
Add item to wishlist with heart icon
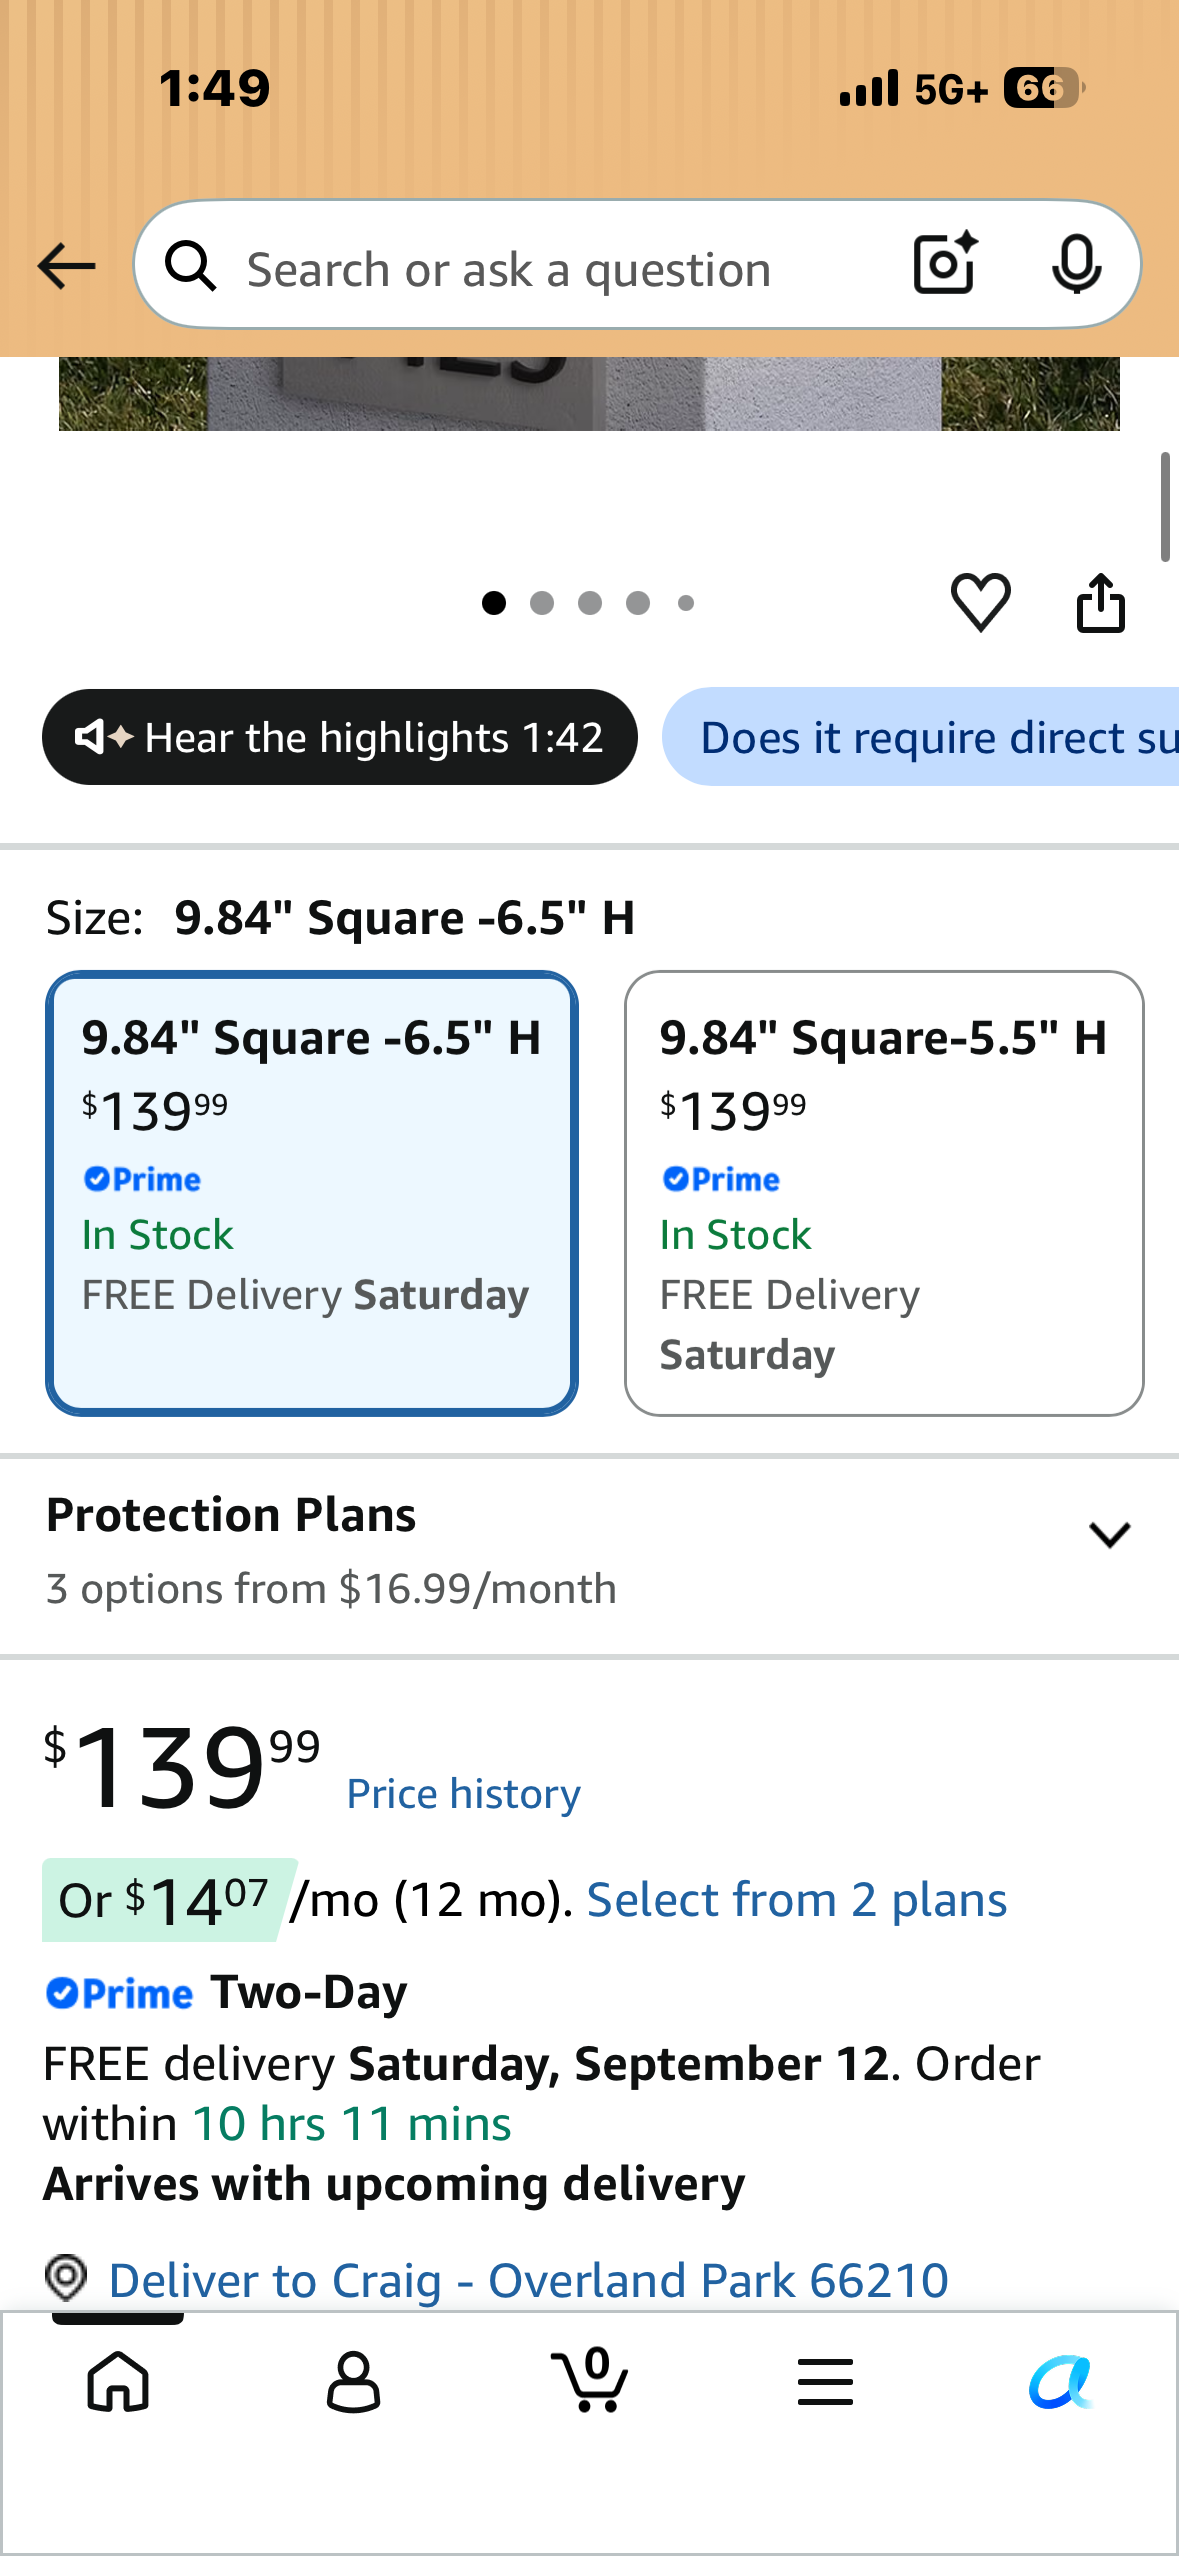coord(980,602)
